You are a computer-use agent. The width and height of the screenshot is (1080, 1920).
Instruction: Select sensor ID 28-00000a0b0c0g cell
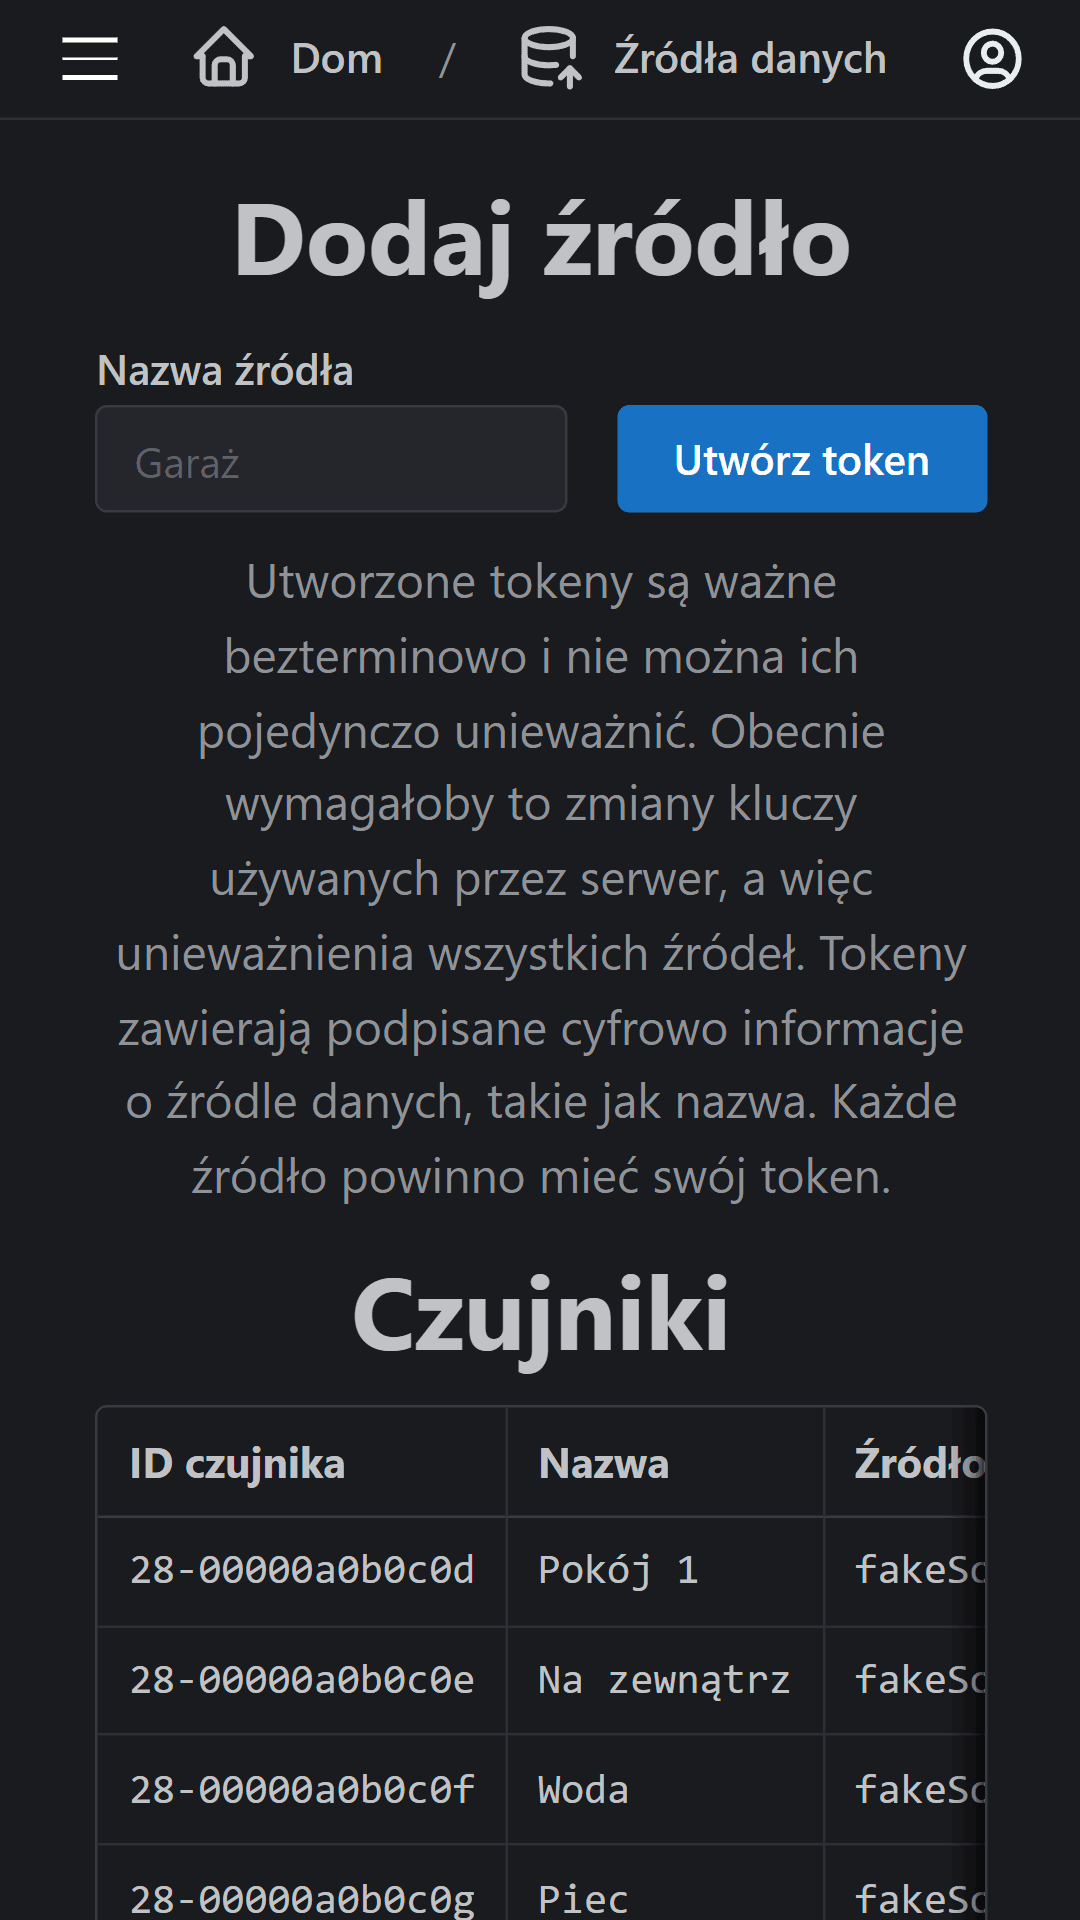(x=302, y=1896)
